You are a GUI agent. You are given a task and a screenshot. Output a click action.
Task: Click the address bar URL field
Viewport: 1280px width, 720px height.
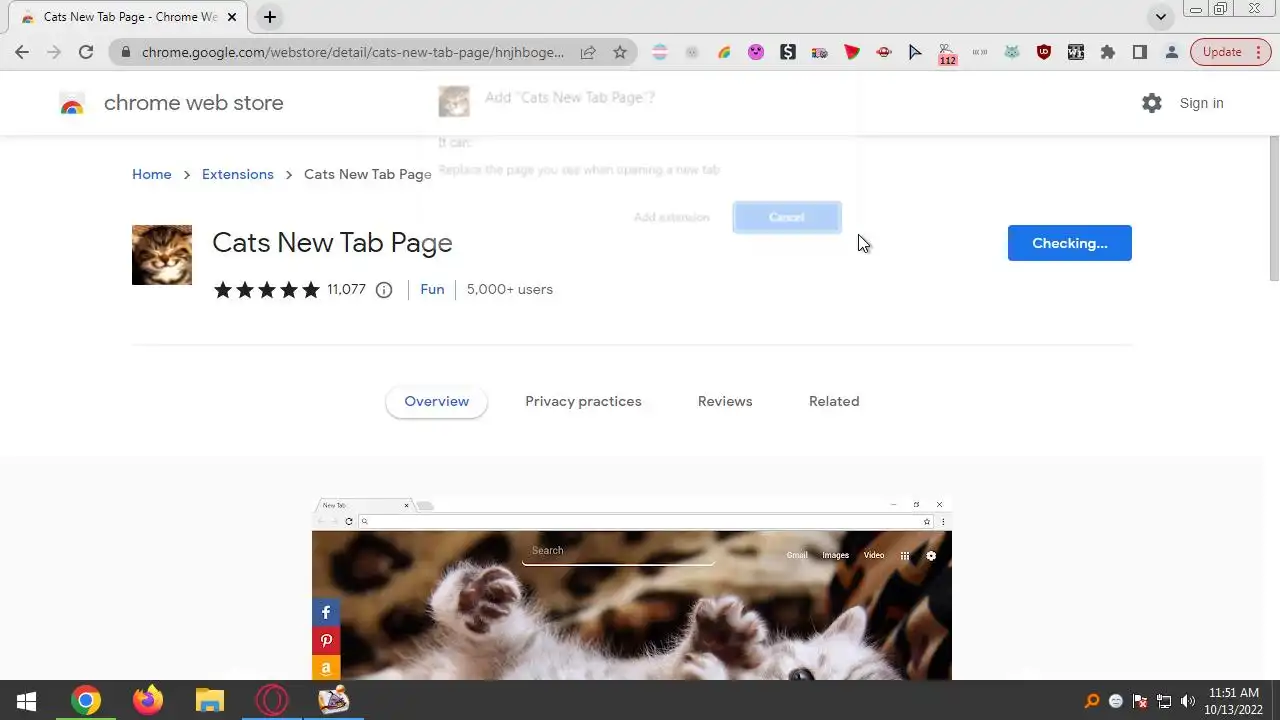pyautogui.click(x=352, y=52)
